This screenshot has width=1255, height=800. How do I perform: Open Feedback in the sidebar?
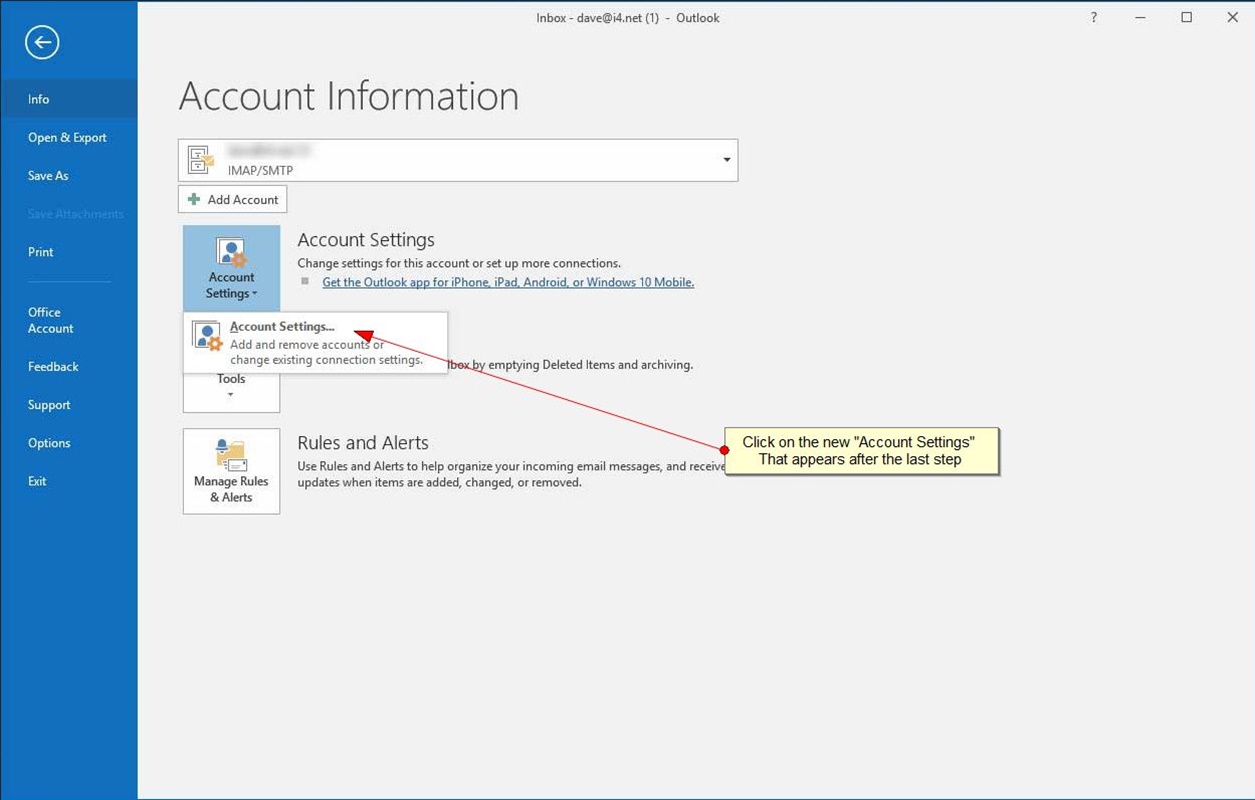[53, 367]
